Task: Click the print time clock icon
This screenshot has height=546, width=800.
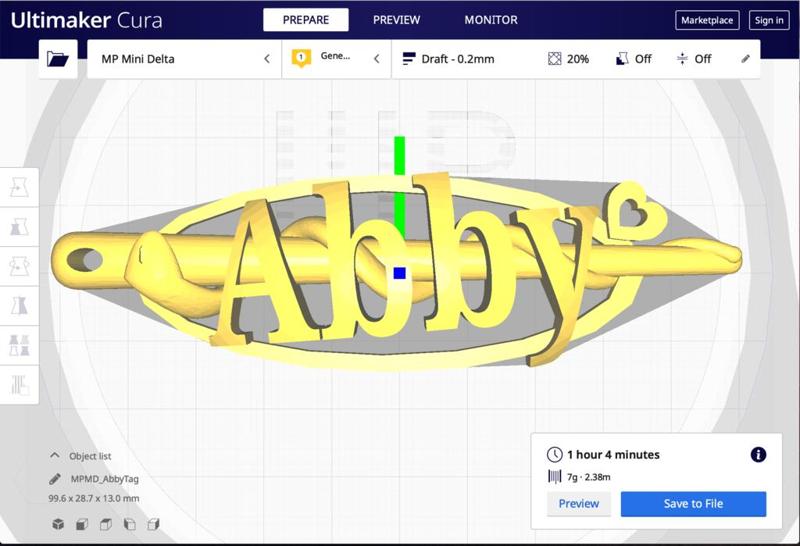Action: (x=555, y=454)
